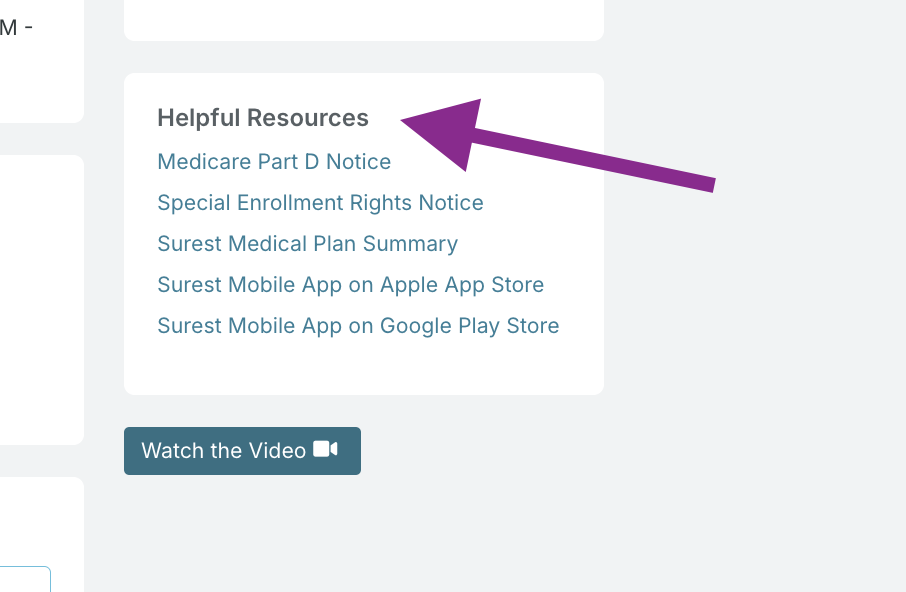906x592 pixels.
Task: Click the video camera icon
Action: coord(326,450)
